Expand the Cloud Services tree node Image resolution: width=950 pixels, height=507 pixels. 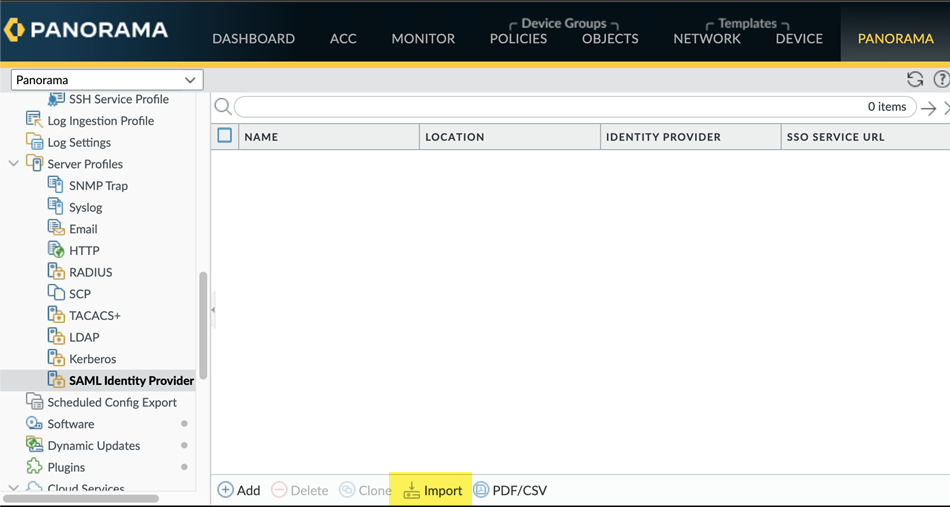point(13,488)
